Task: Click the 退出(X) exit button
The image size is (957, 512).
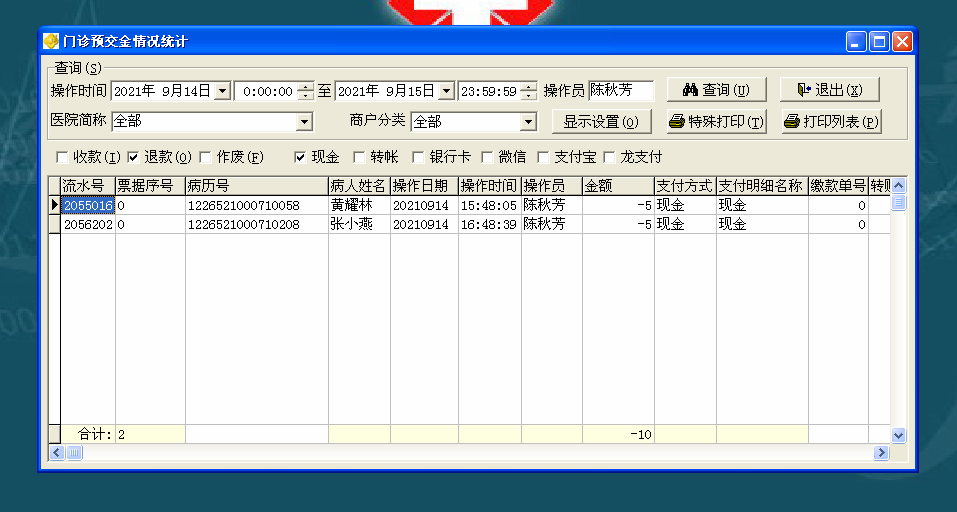Action: coord(830,90)
